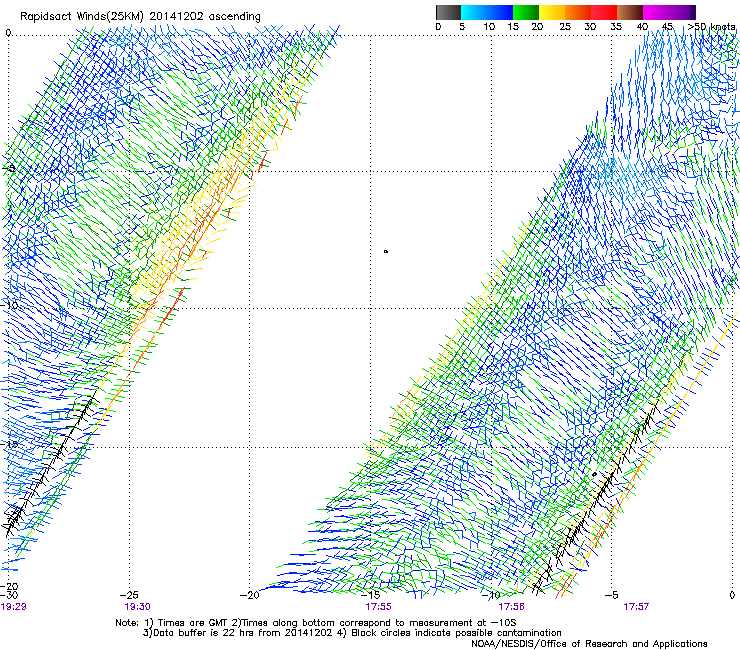This screenshot has width=740, height=650.
Task: Click the purple "17:57" time label
Action: point(636,607)
